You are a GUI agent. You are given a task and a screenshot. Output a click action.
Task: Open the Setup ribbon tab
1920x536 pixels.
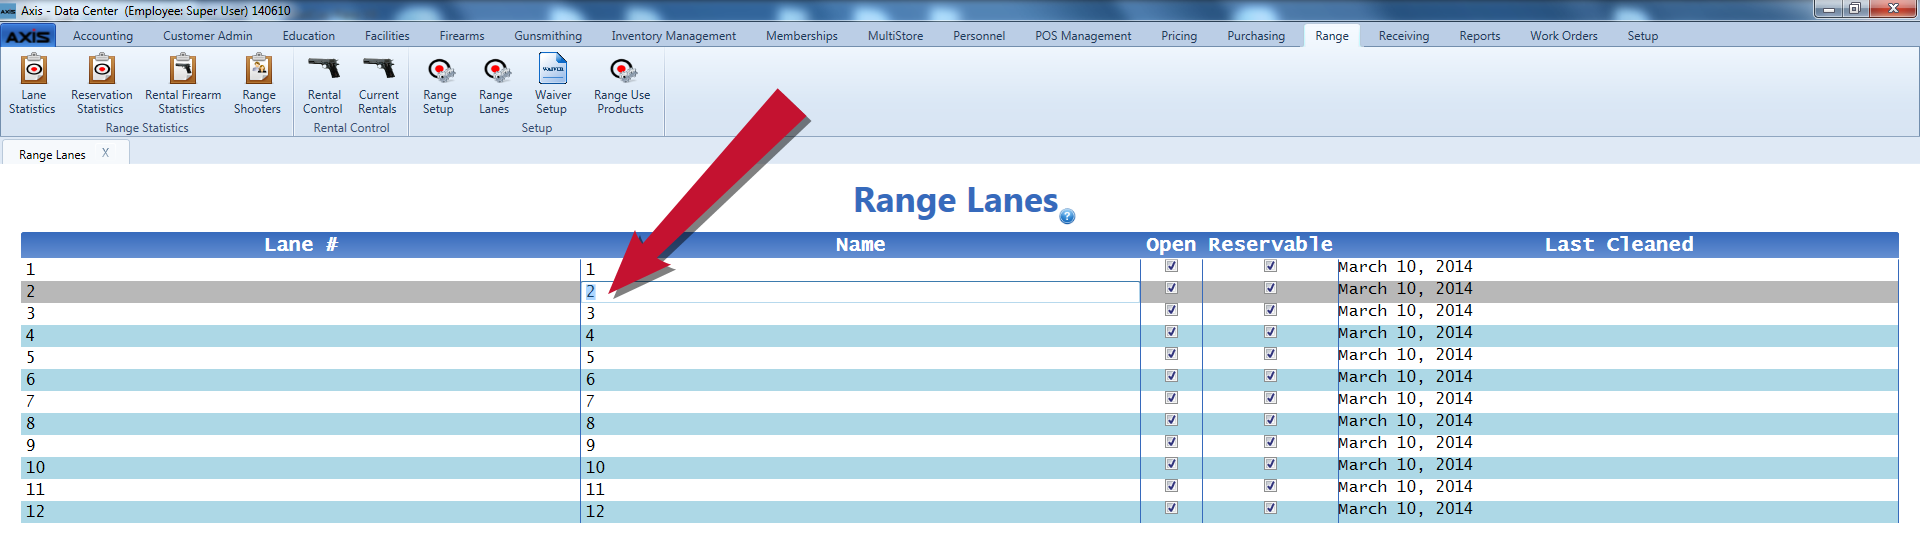point(1643,36)
